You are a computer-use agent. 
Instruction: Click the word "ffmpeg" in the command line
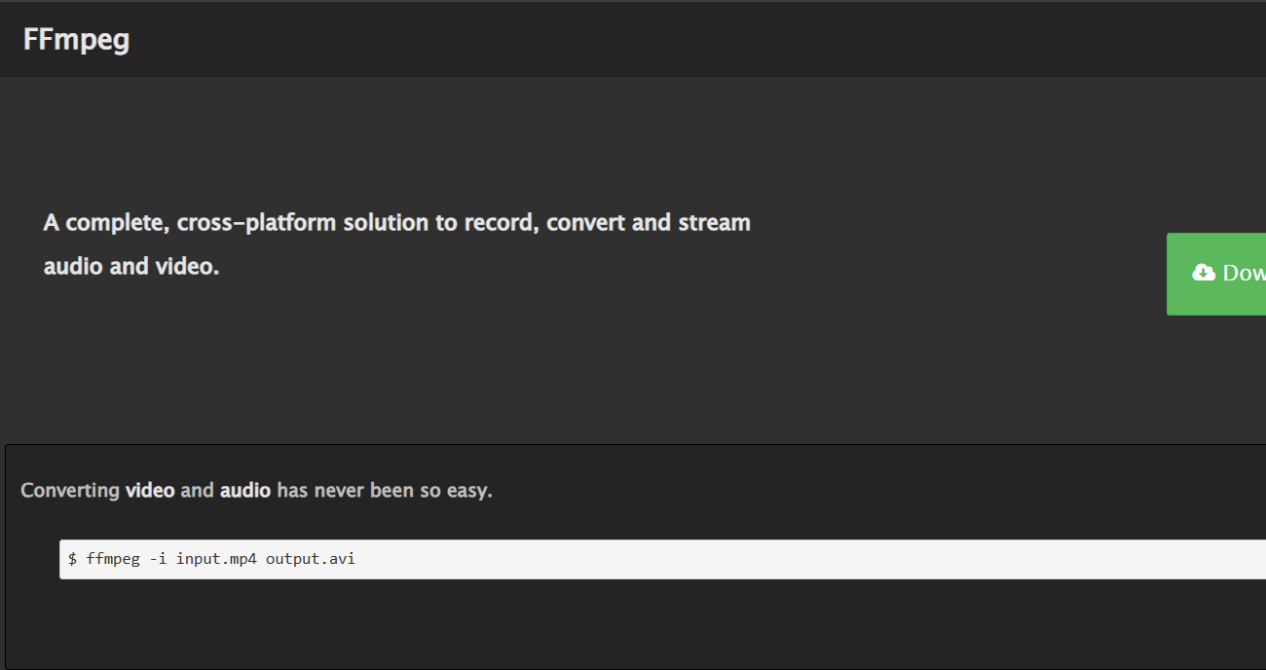(112, 559)
